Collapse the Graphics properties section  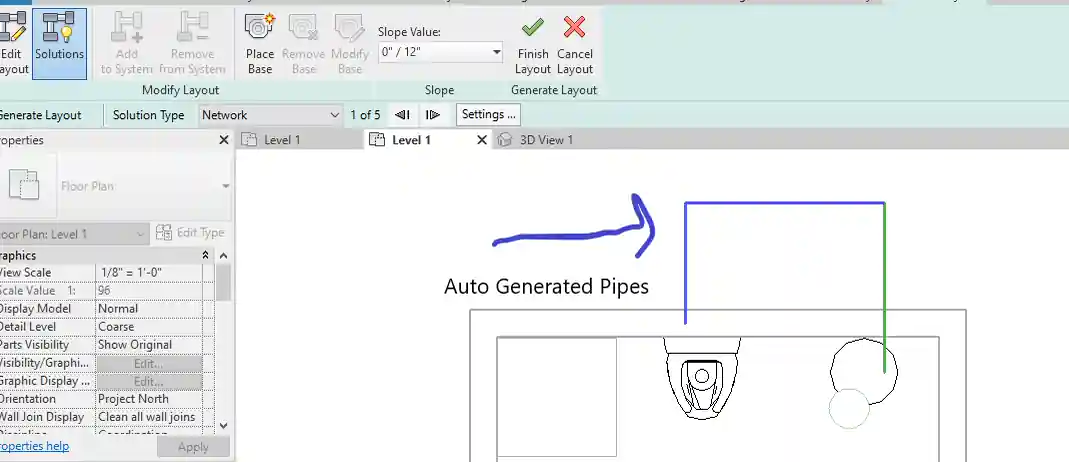pyautogui.click(x=206, y=255)
